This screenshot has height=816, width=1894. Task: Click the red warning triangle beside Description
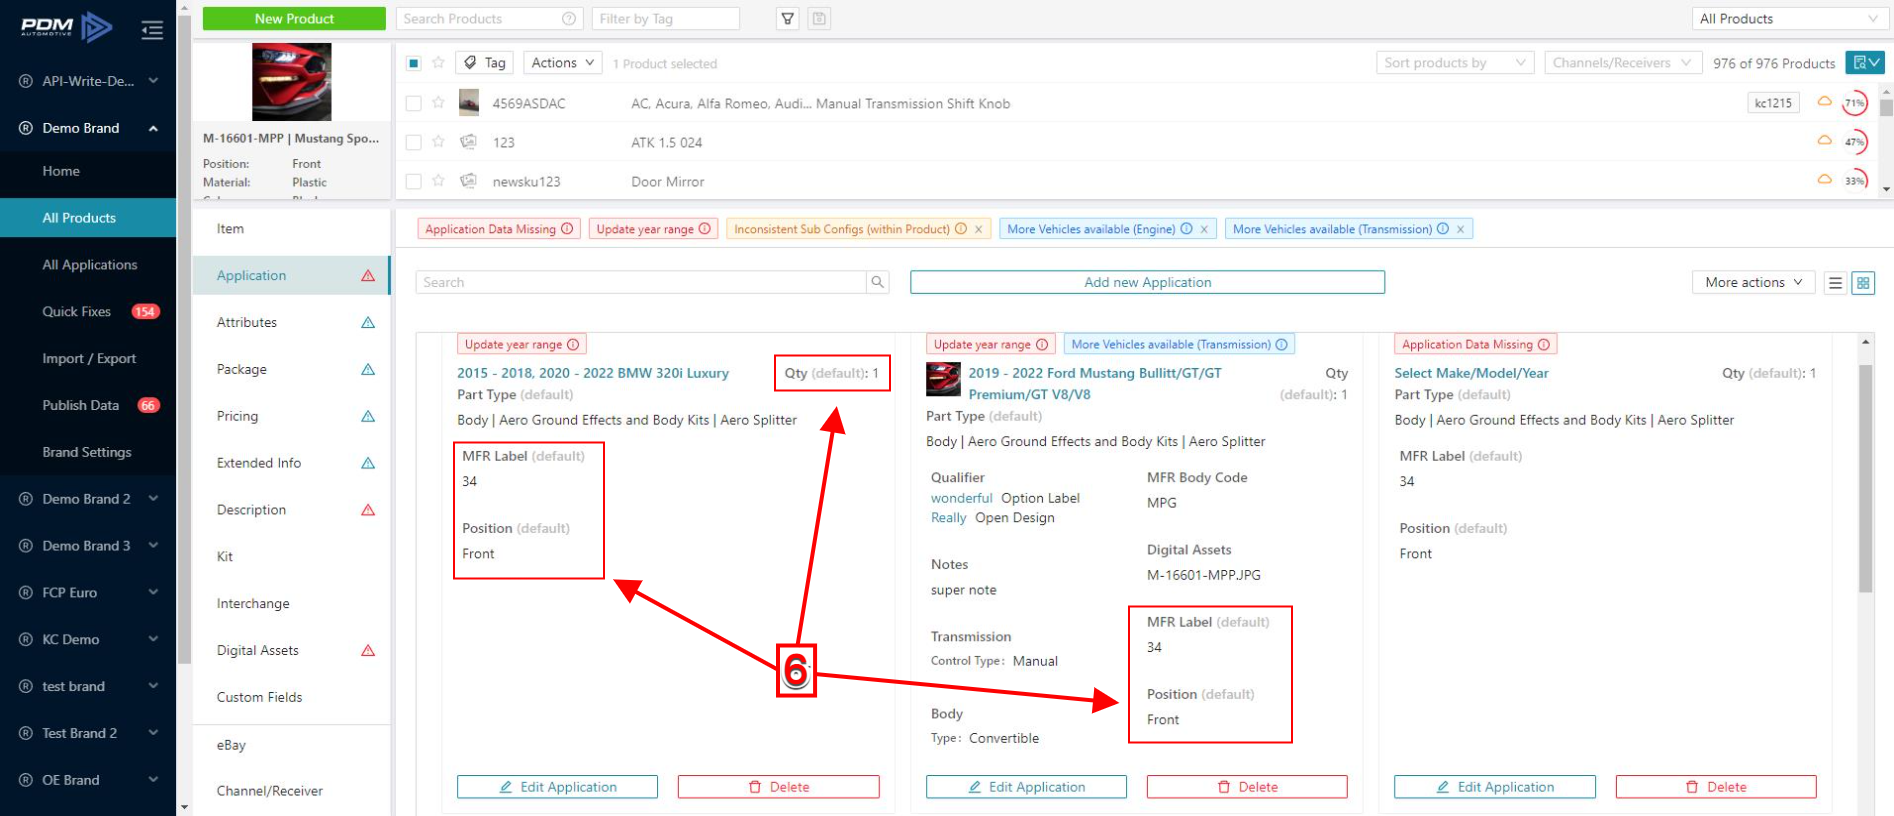(368, 510)
